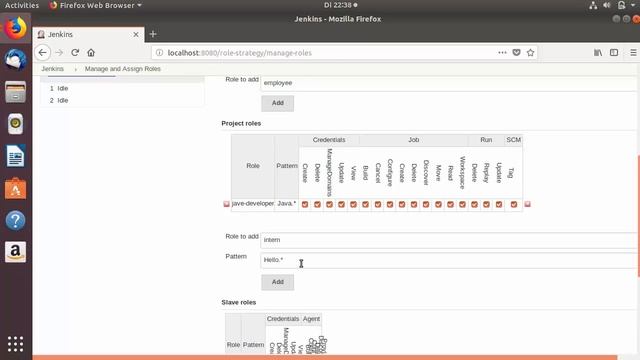Uncheck Credentials View for jave-developer
The image size is (640, 360).
[353, 204]
